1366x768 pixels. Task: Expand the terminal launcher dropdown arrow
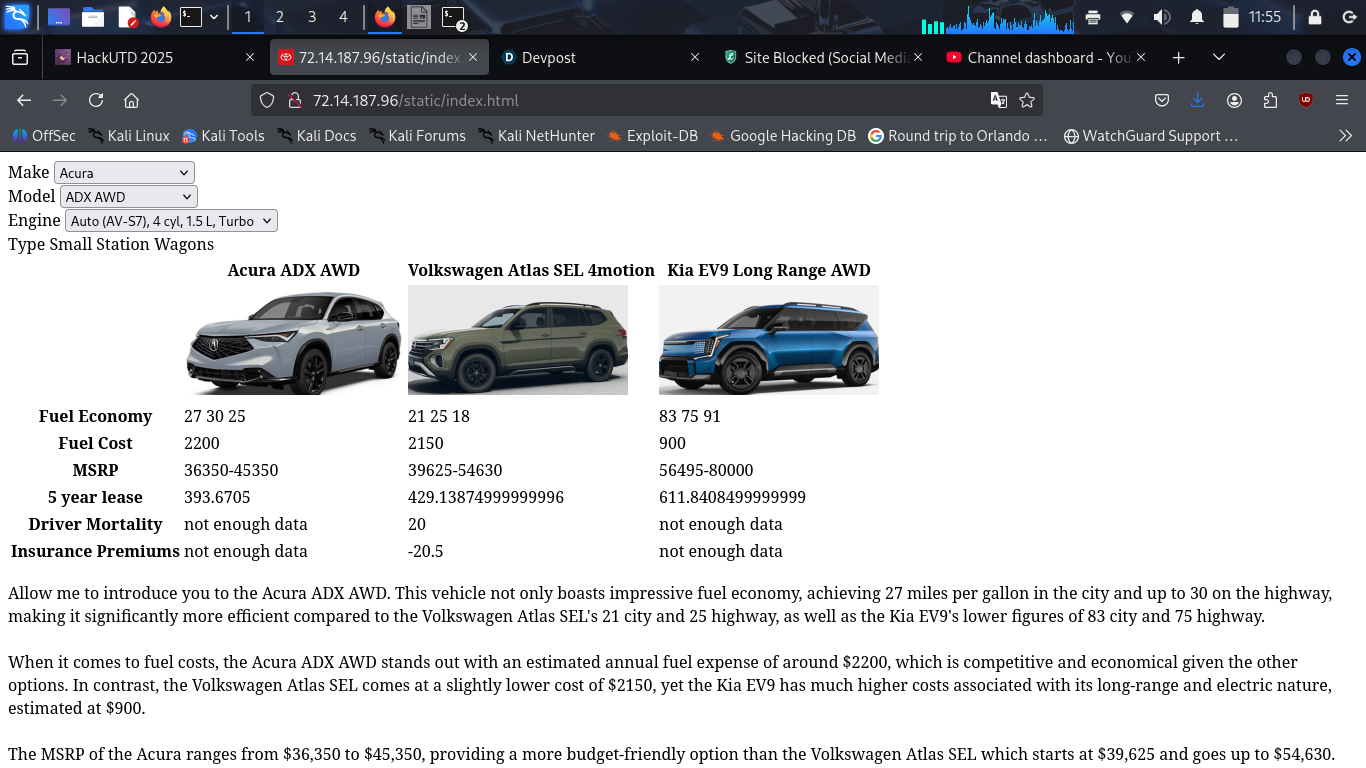214,17
